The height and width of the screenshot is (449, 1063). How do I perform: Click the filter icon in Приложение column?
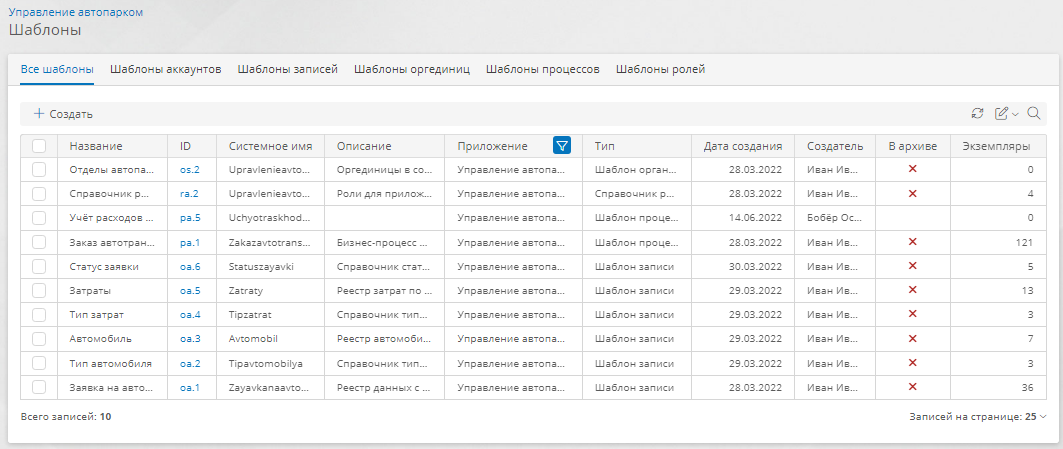click(x=562, y=145)
